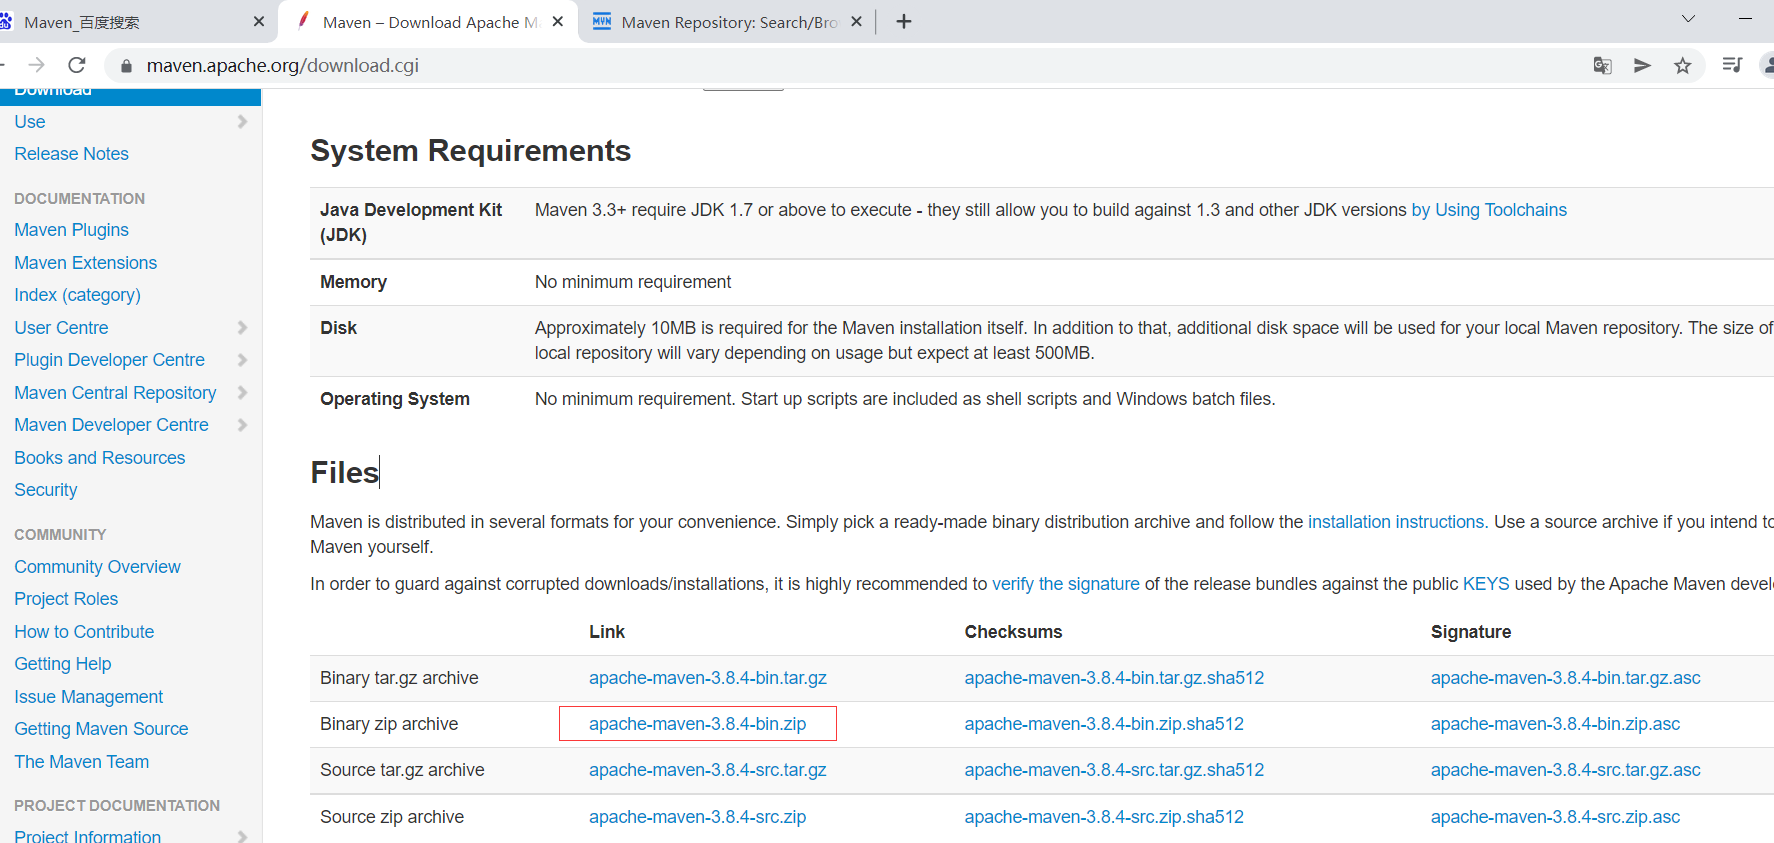Viewport: 1774px width, 843px height.
Task: Expand the Plugin Developer Centre chevron
Action: (242, 360)
